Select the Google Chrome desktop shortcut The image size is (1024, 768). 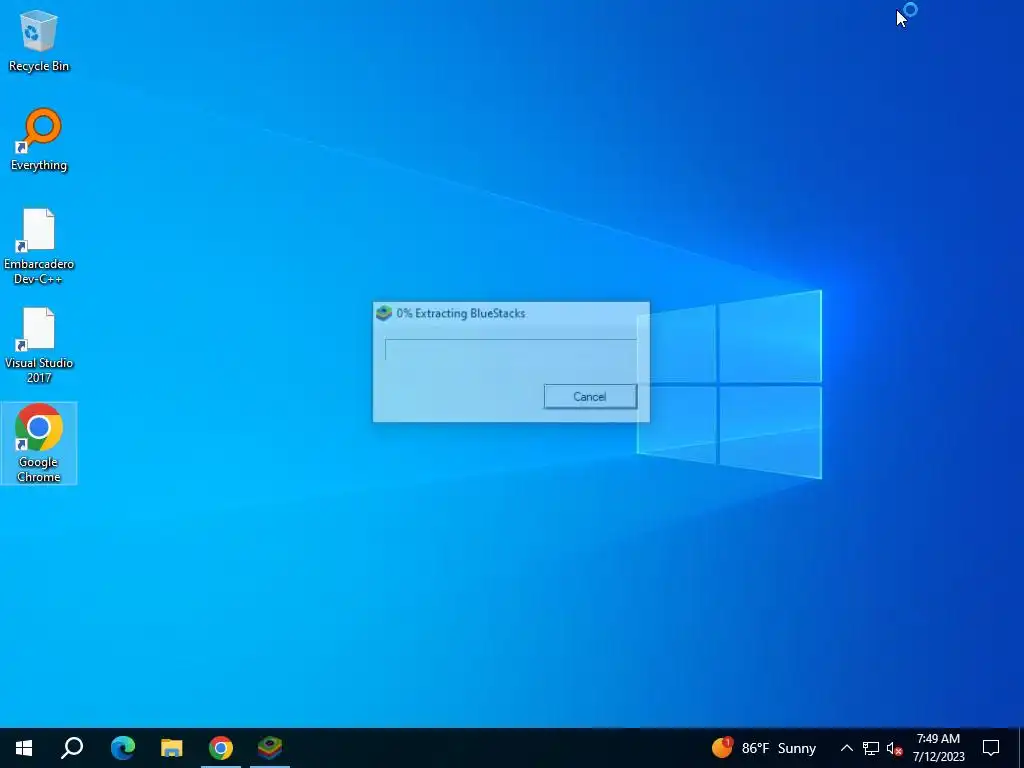pos(39,443)
